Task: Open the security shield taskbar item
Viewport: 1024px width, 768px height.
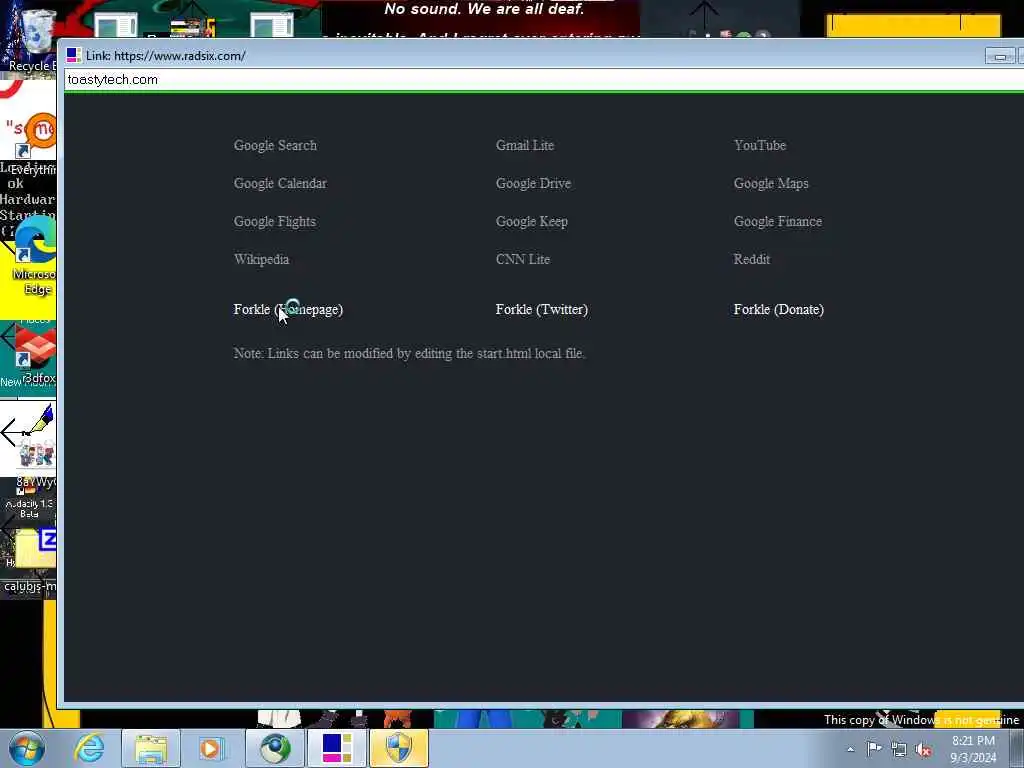Action: point(399,748)
